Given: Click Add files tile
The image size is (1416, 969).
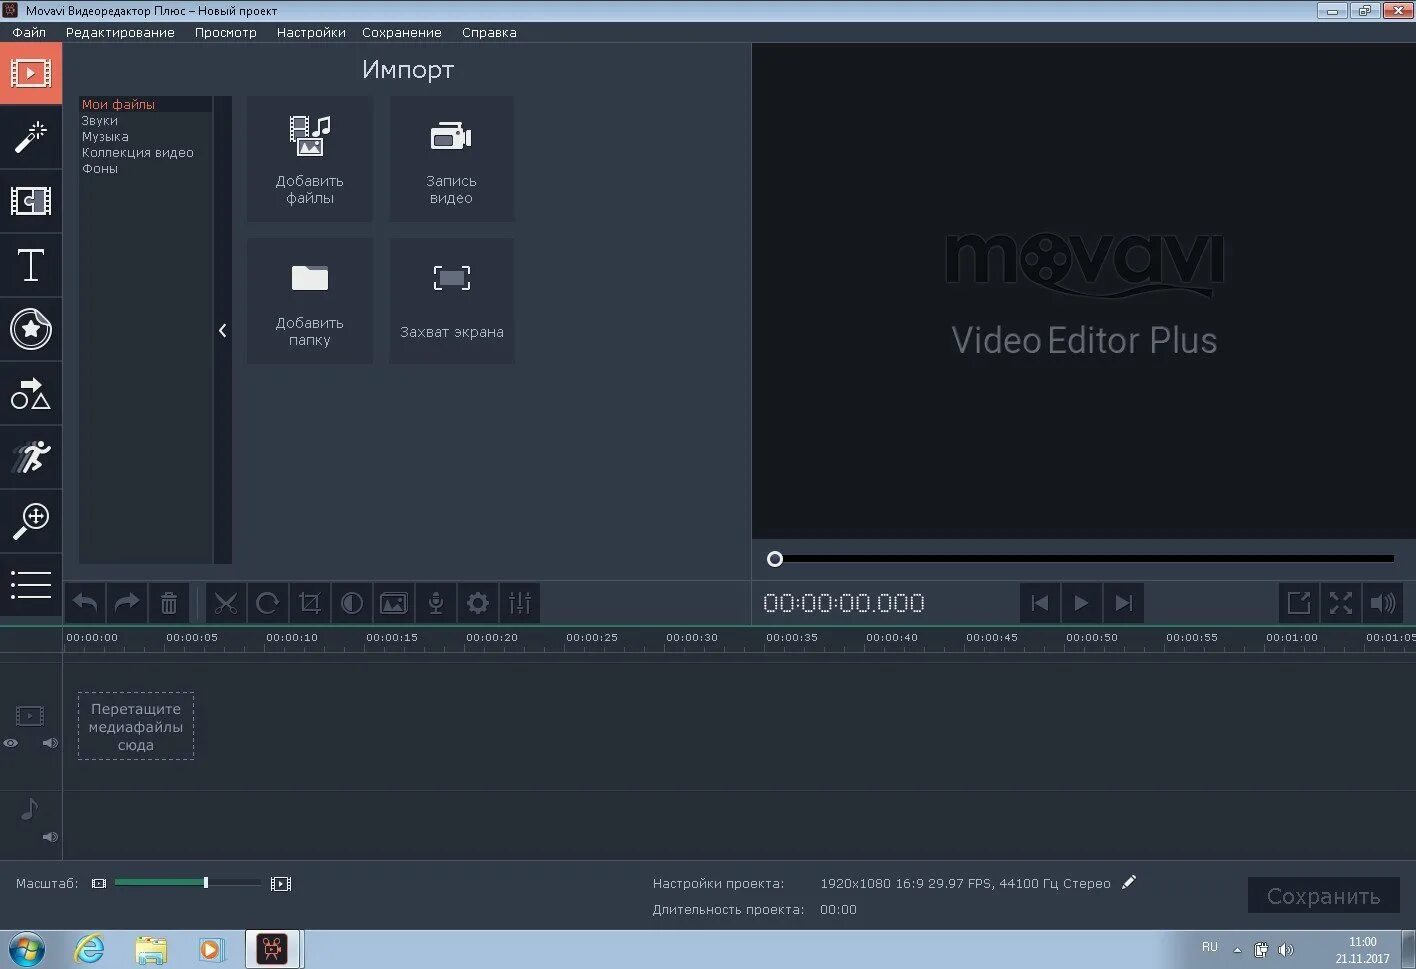Looking at the screenshot, I should (x=310, y=159).
